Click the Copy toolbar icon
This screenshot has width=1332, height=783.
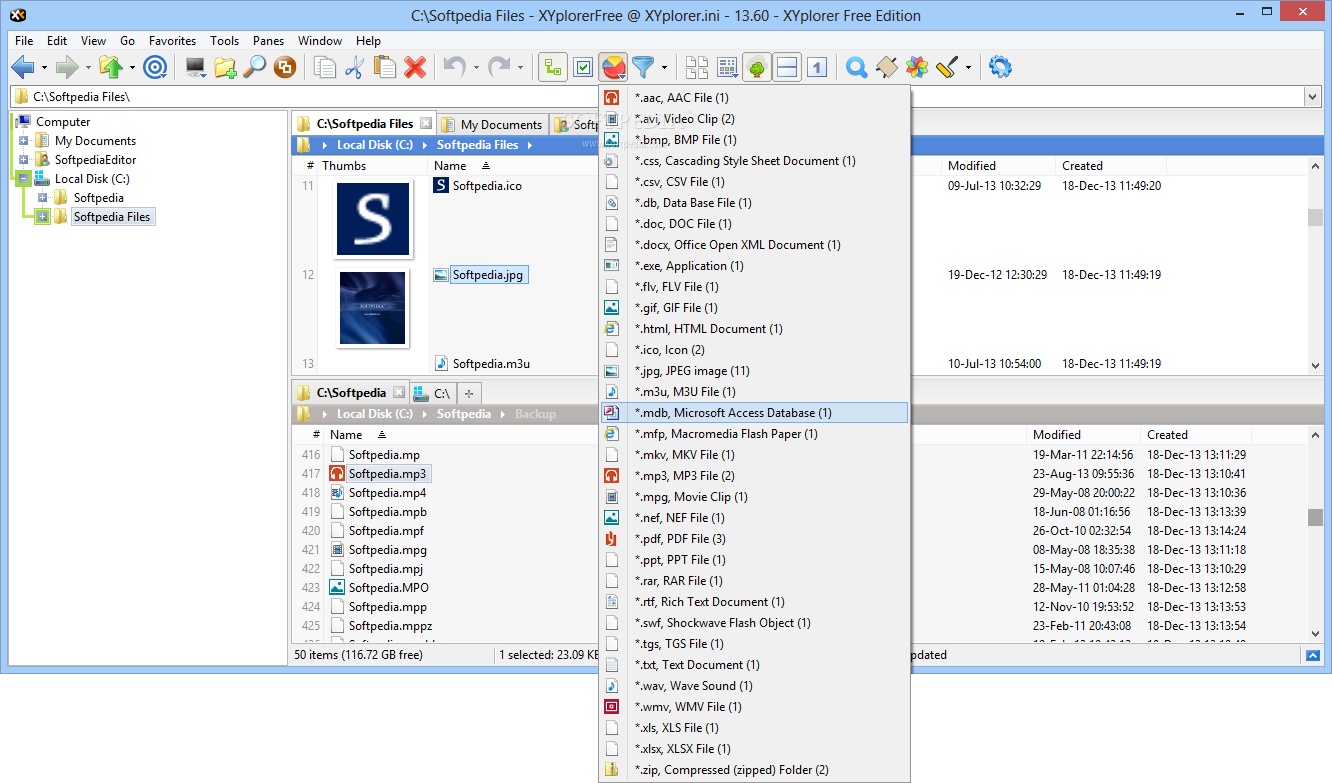coord(325,67)
